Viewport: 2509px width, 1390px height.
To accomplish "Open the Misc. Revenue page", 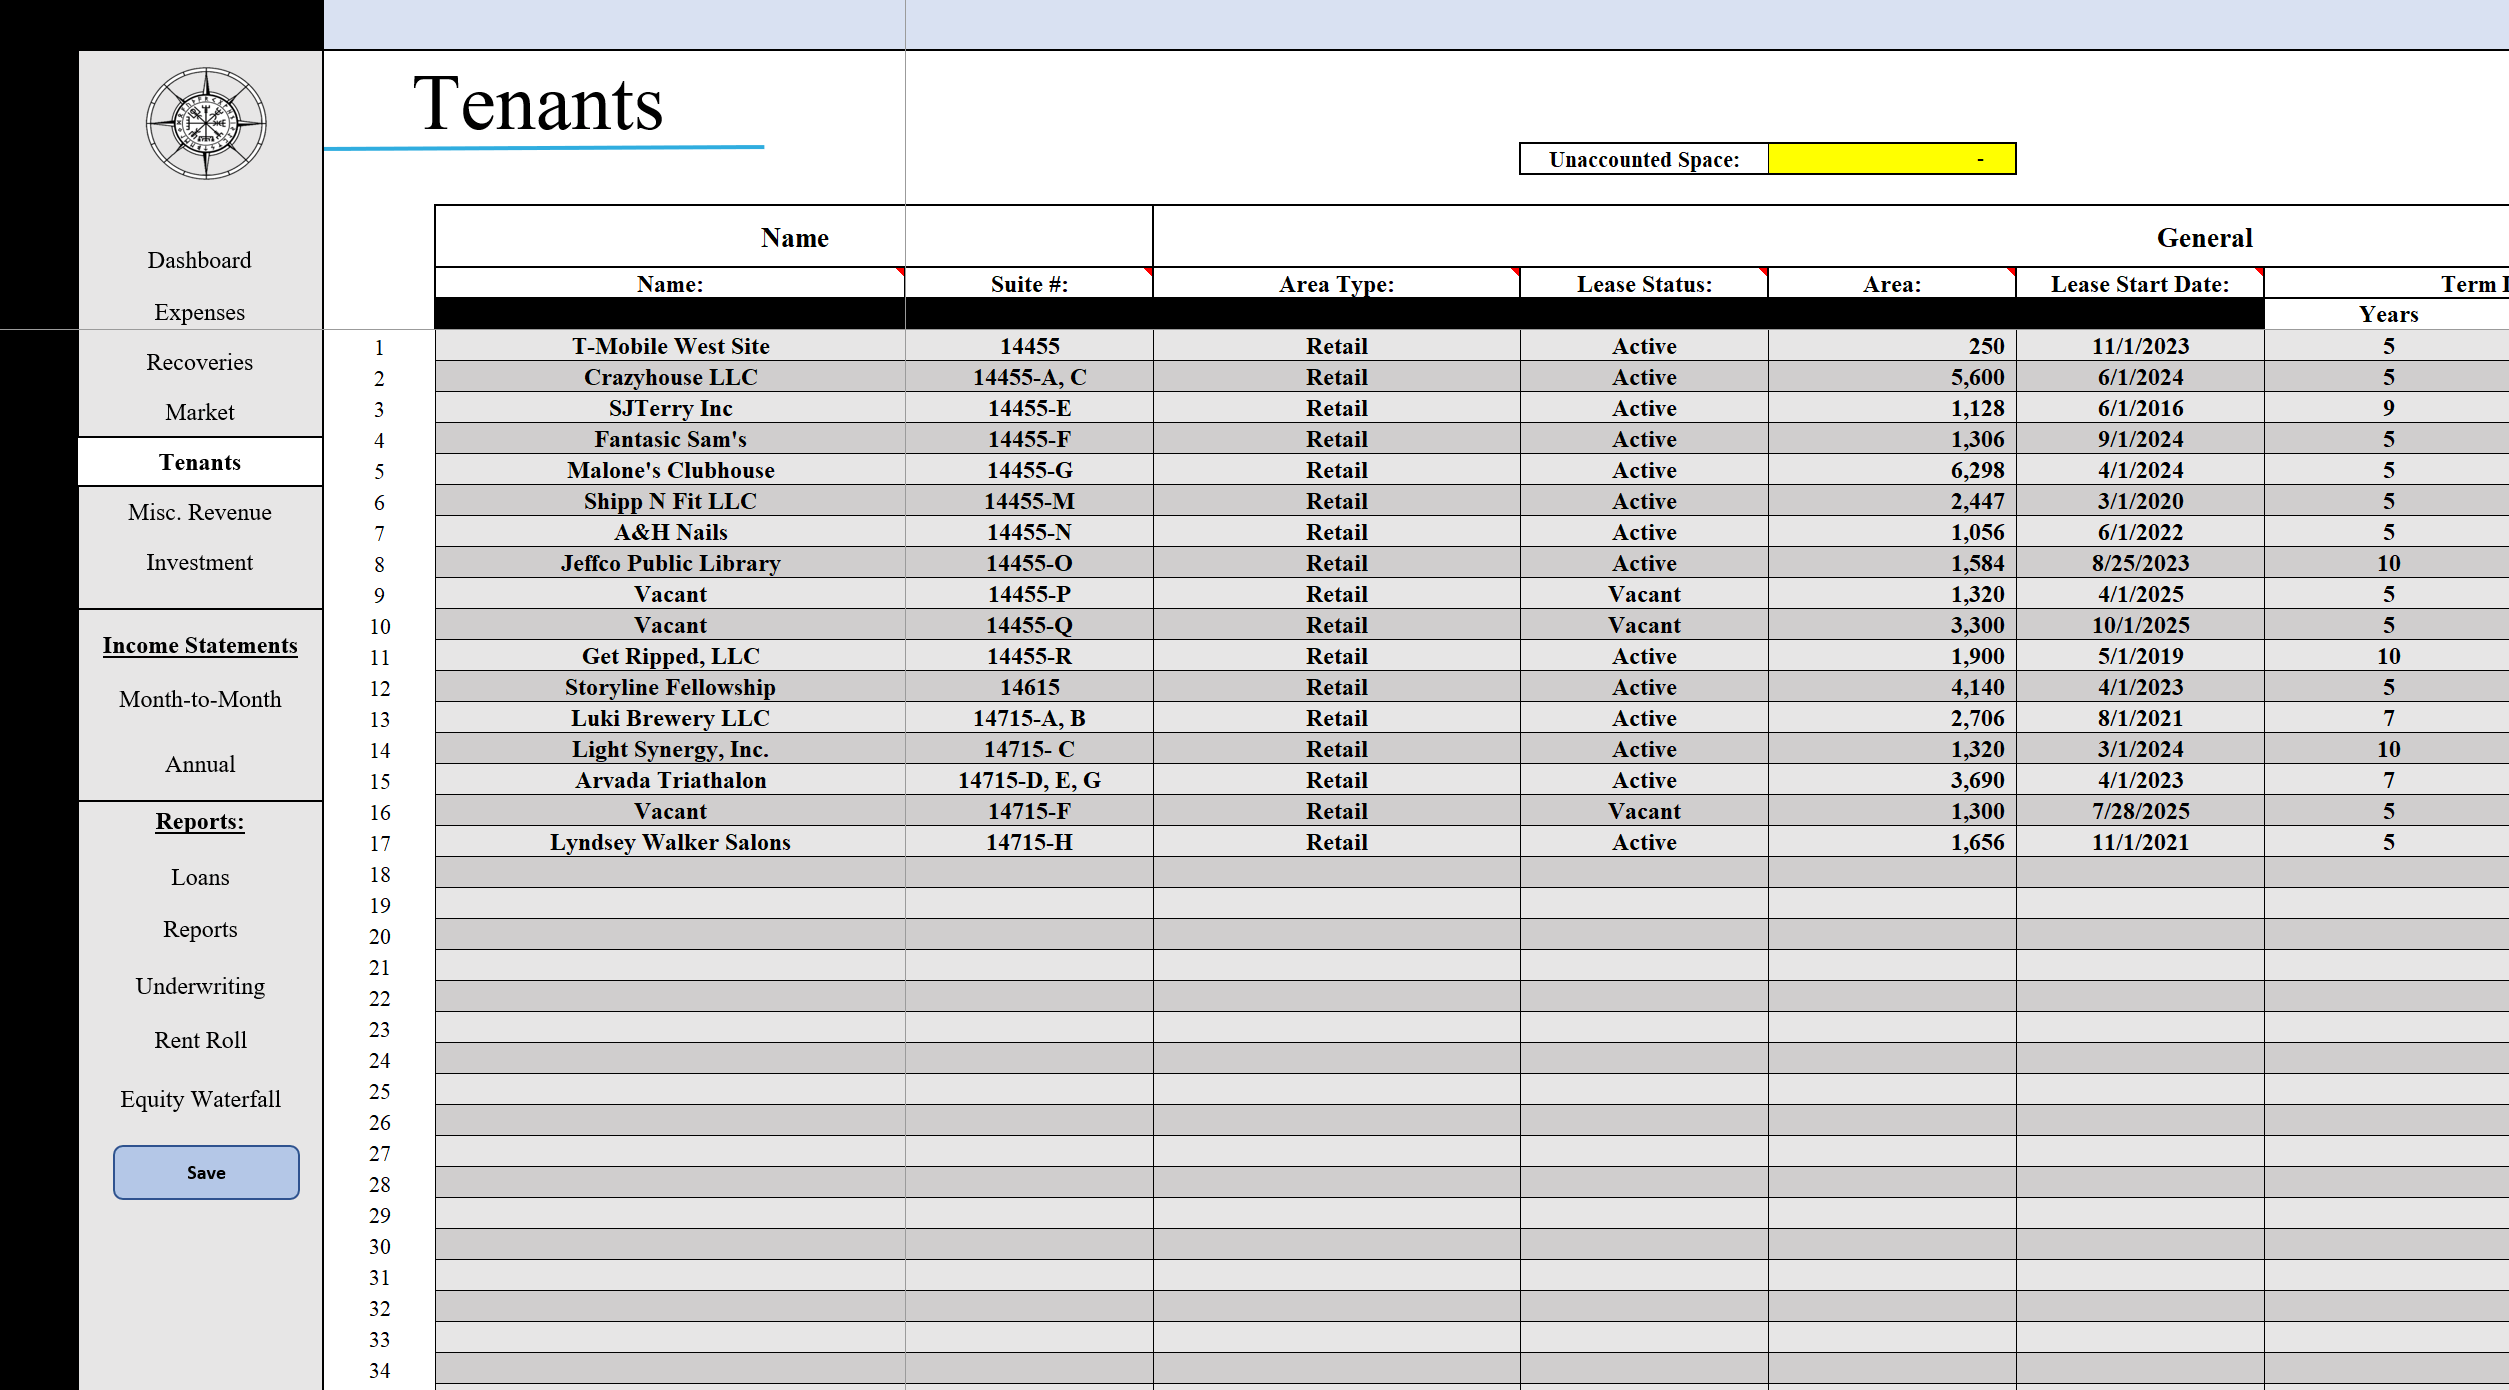I will (199, 512).
